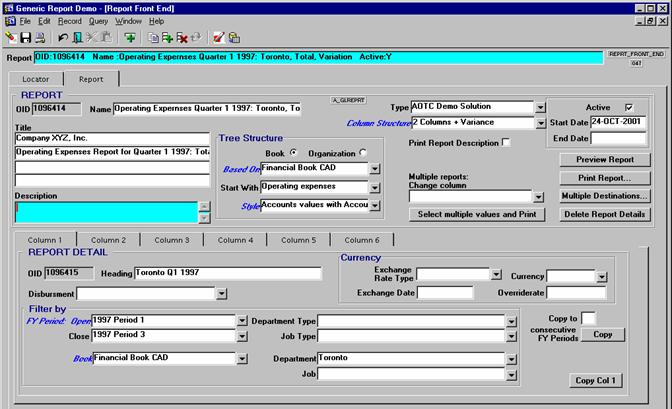Image resolution: width=672 pixels, height=409 pixels.
Task: Open the Disbursment dropdown
Action: pyautogui.click(x=221, y=294)
